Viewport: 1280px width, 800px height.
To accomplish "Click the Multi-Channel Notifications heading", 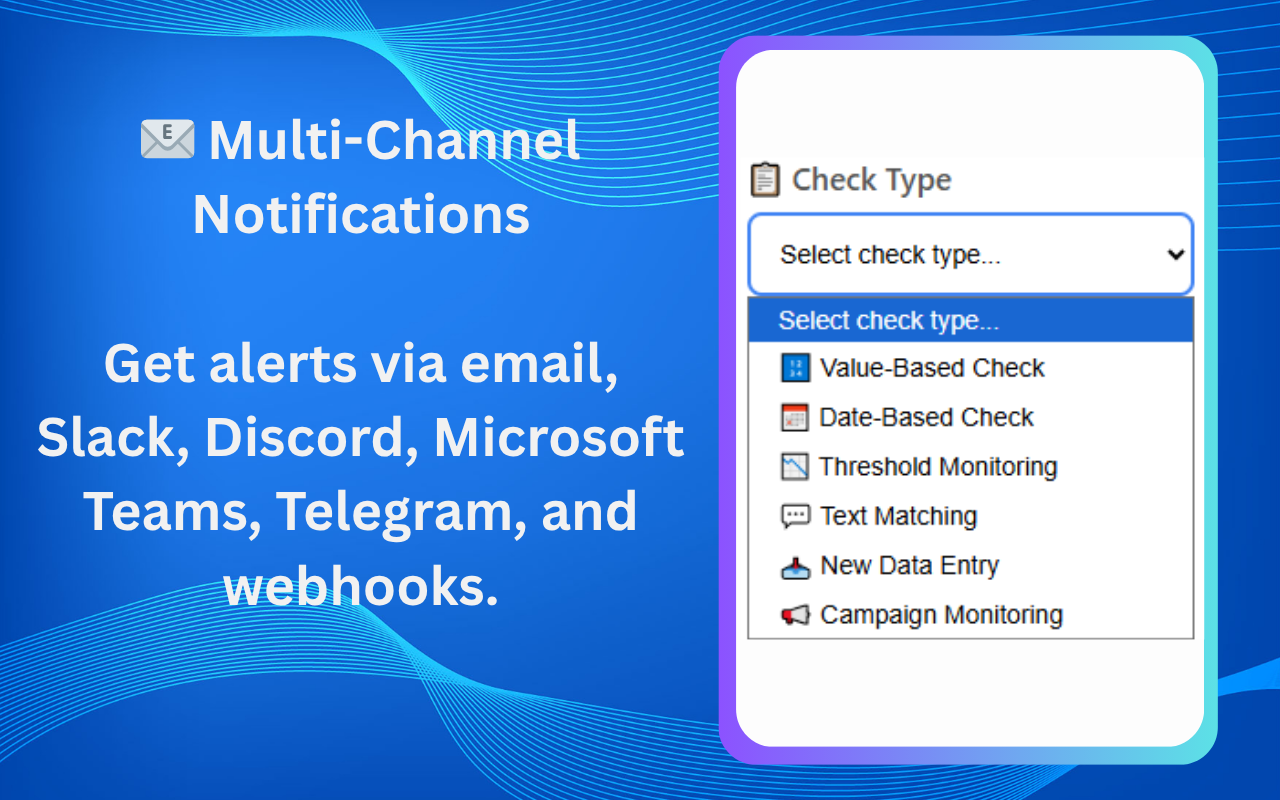I will tap(362, 177).
